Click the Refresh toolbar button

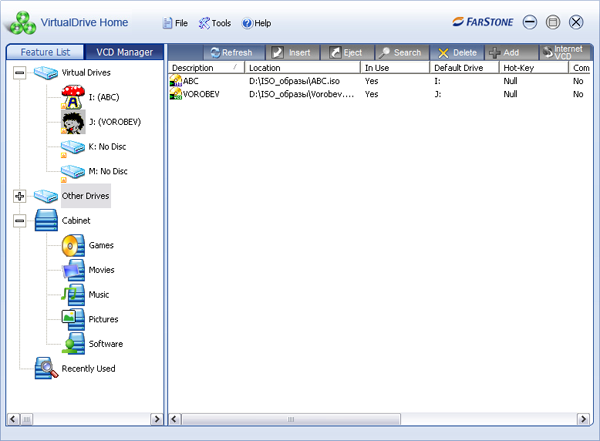point(234,52)
